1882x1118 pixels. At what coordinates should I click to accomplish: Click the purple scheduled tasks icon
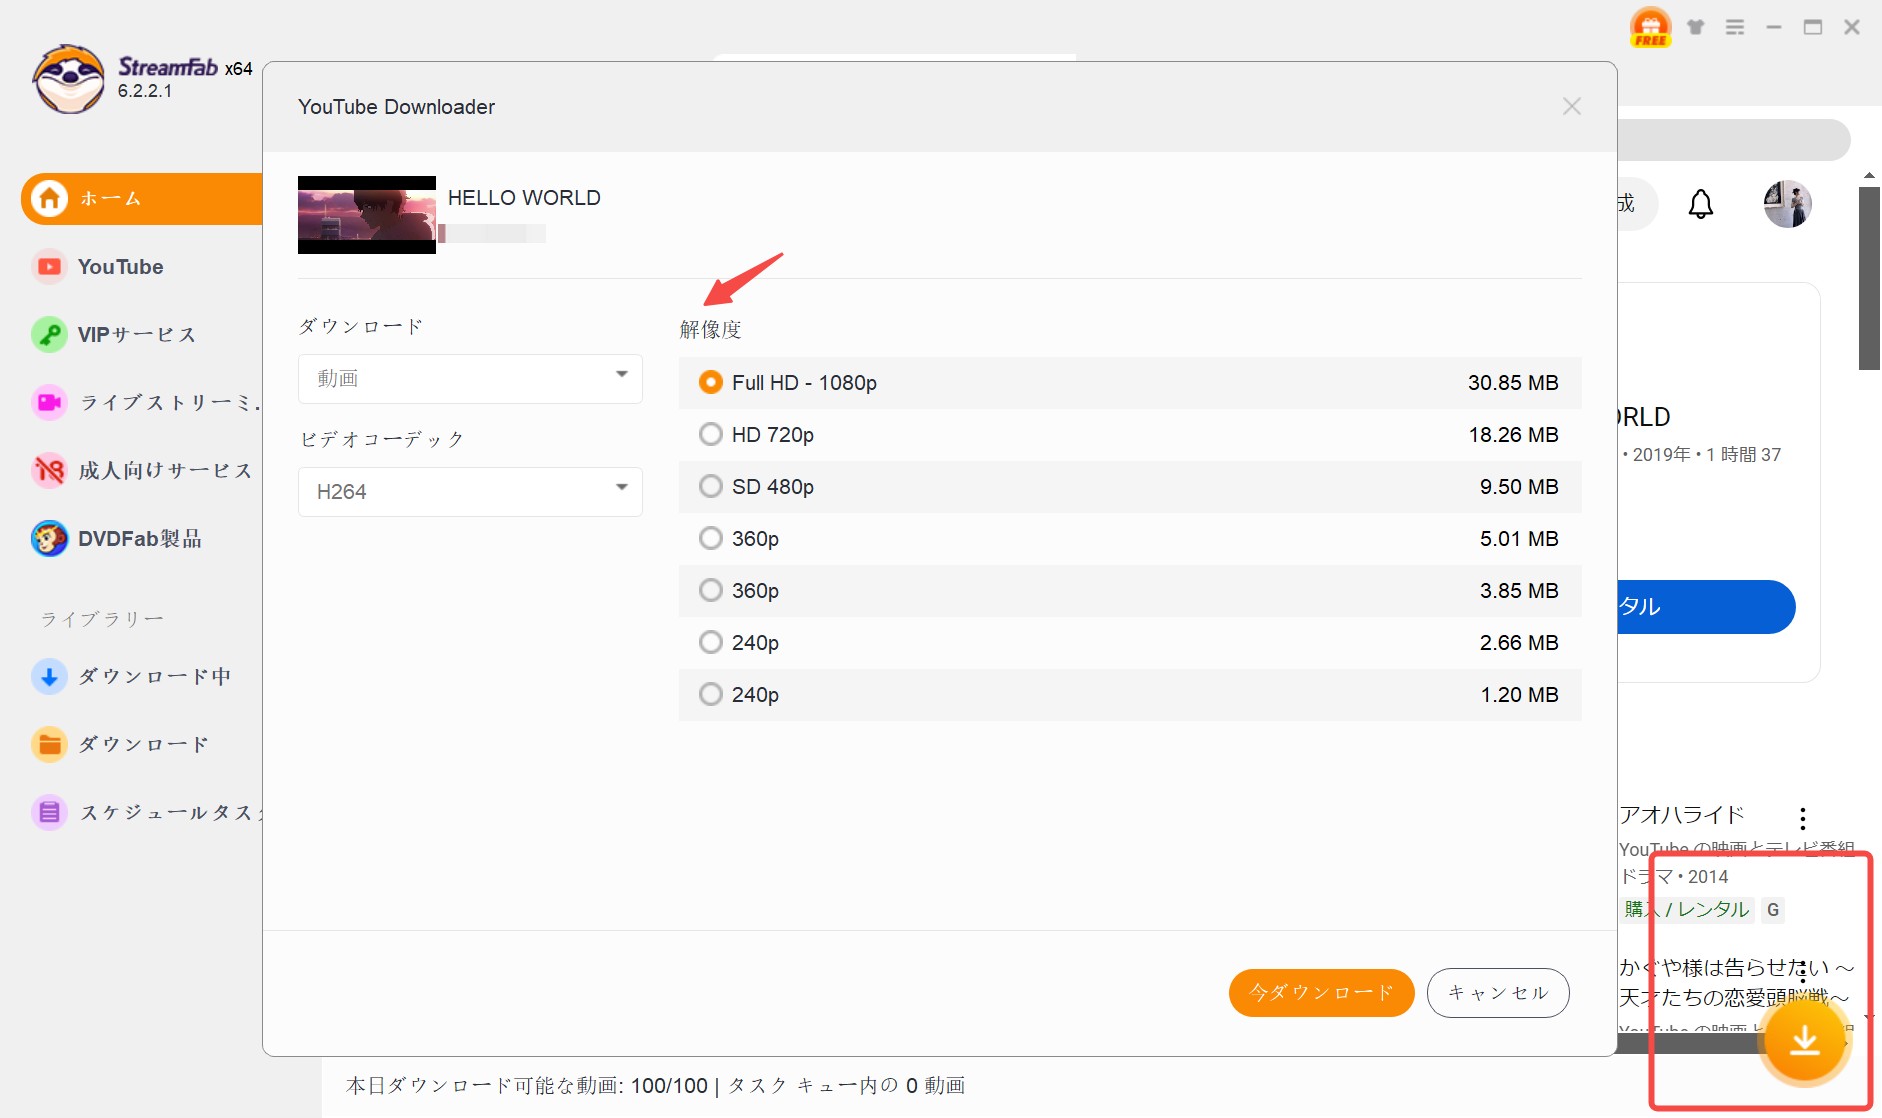(49, 812)
